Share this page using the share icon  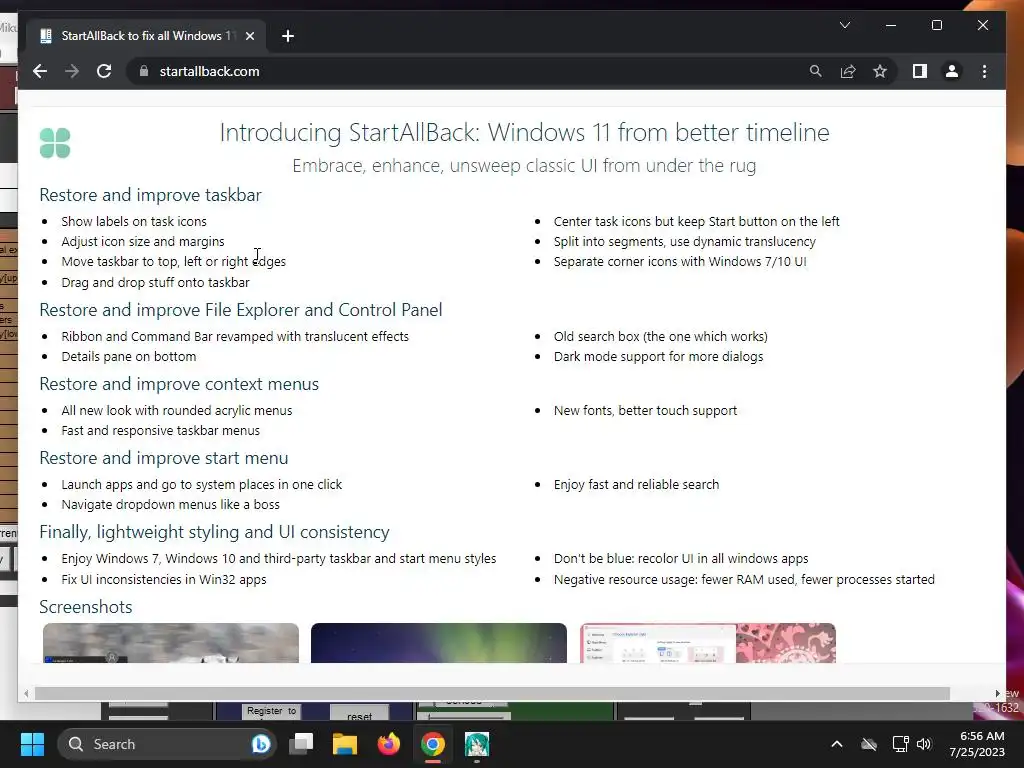pos(848,71)
